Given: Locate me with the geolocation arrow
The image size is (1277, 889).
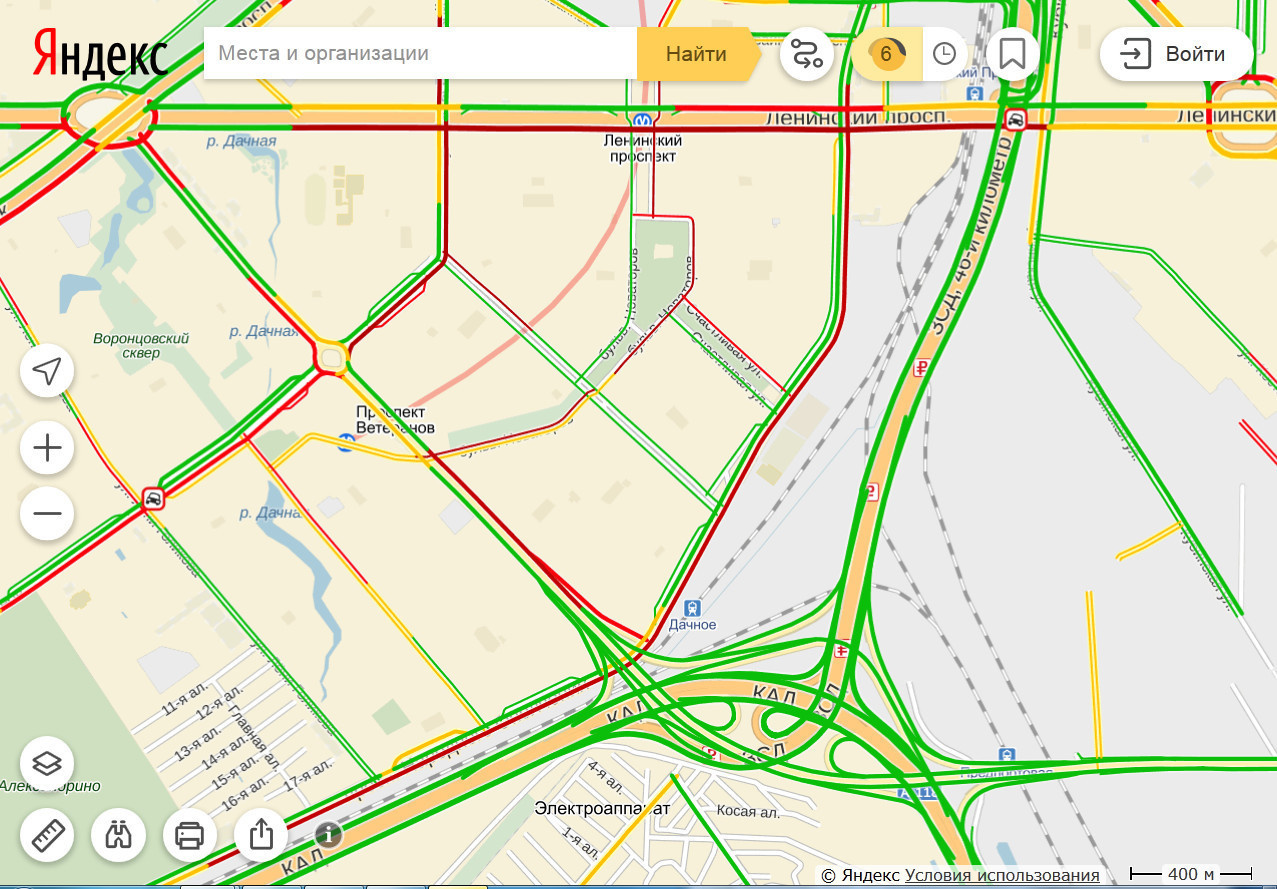Looking at the screenshot, I should tap(47, 372).
